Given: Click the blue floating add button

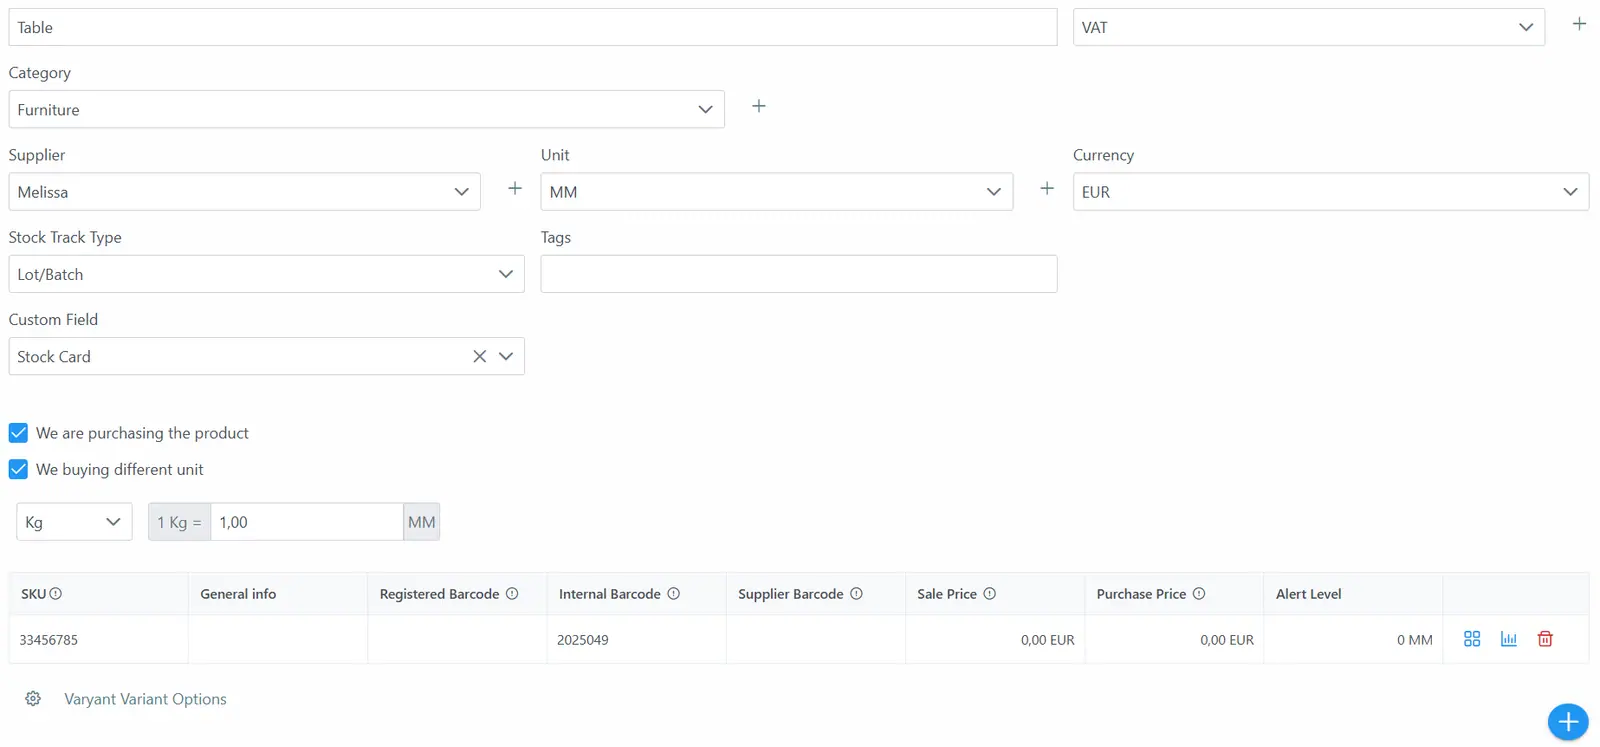Looking at the screenshot, I should coord(1568,721).
